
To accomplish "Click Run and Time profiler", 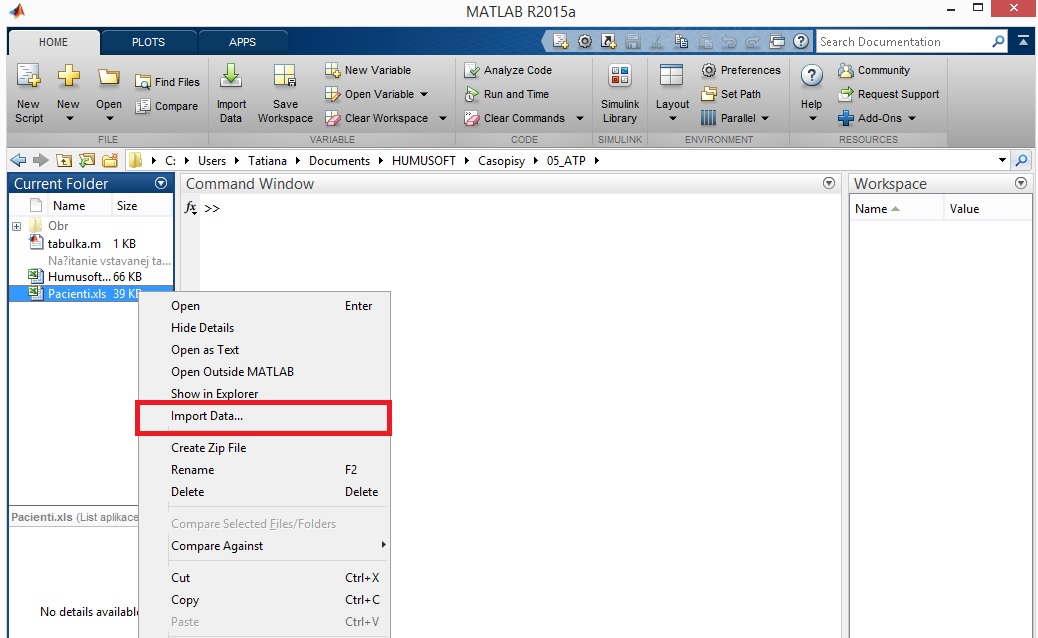I will tap(507, 94).
